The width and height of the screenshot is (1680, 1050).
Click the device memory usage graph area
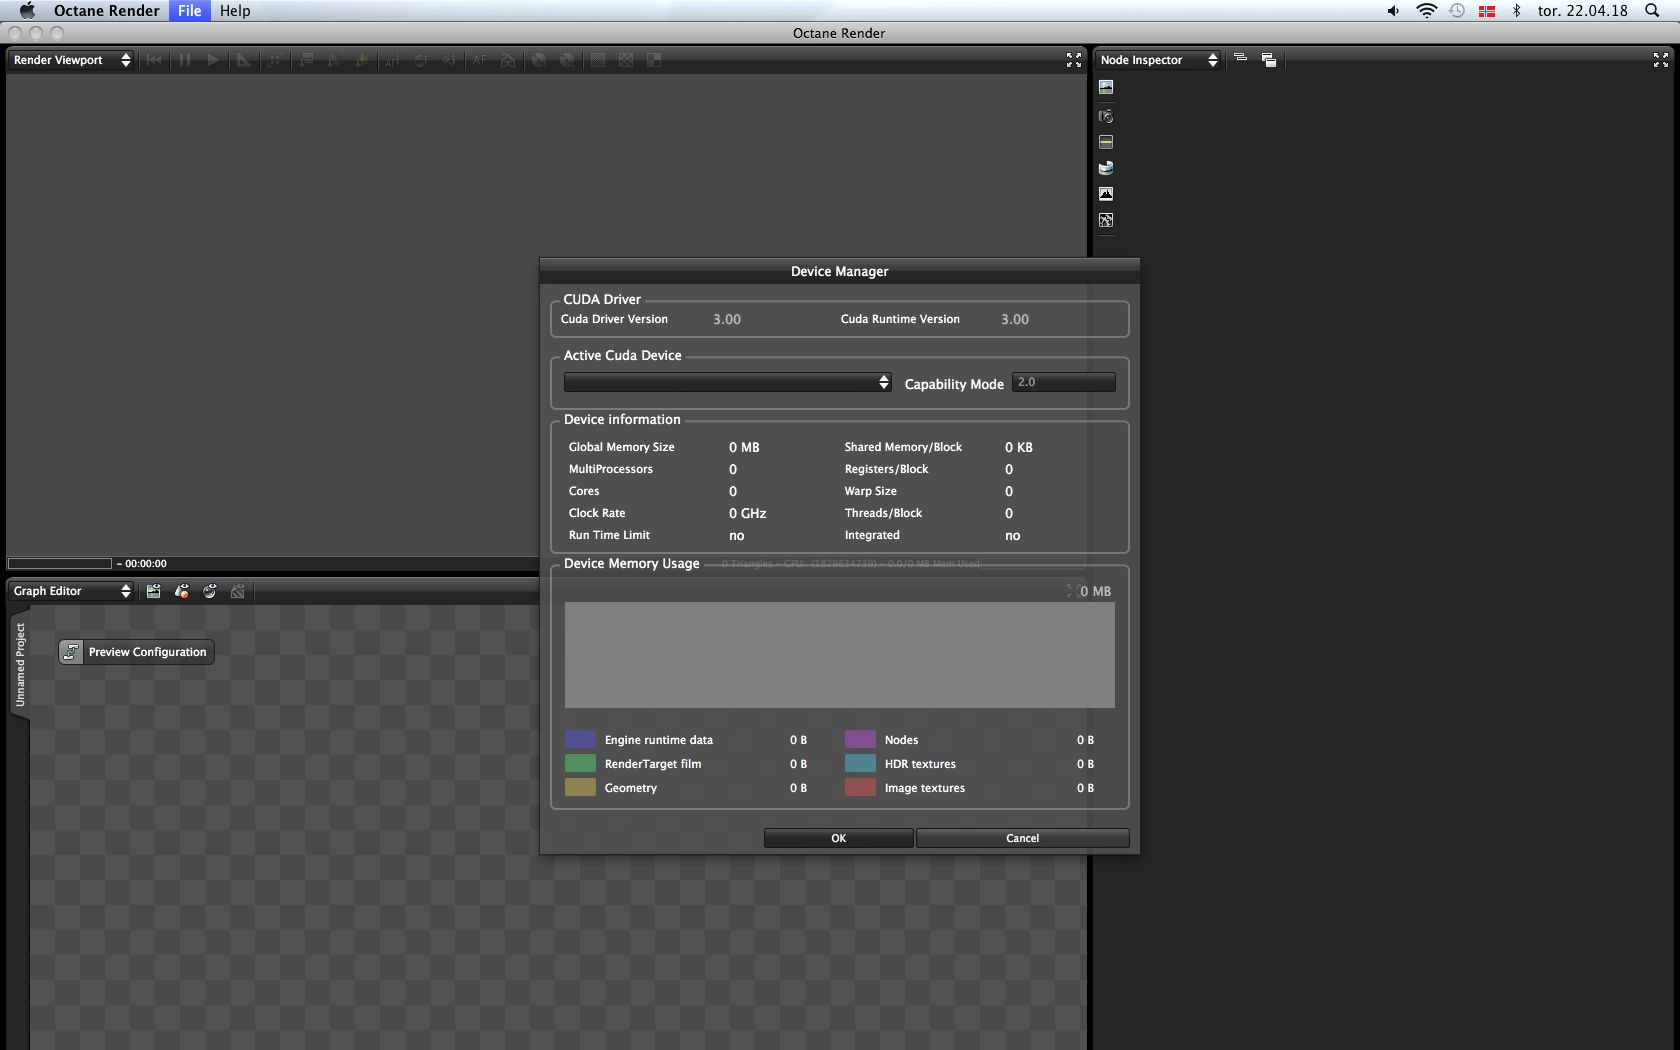click(840, 655)
